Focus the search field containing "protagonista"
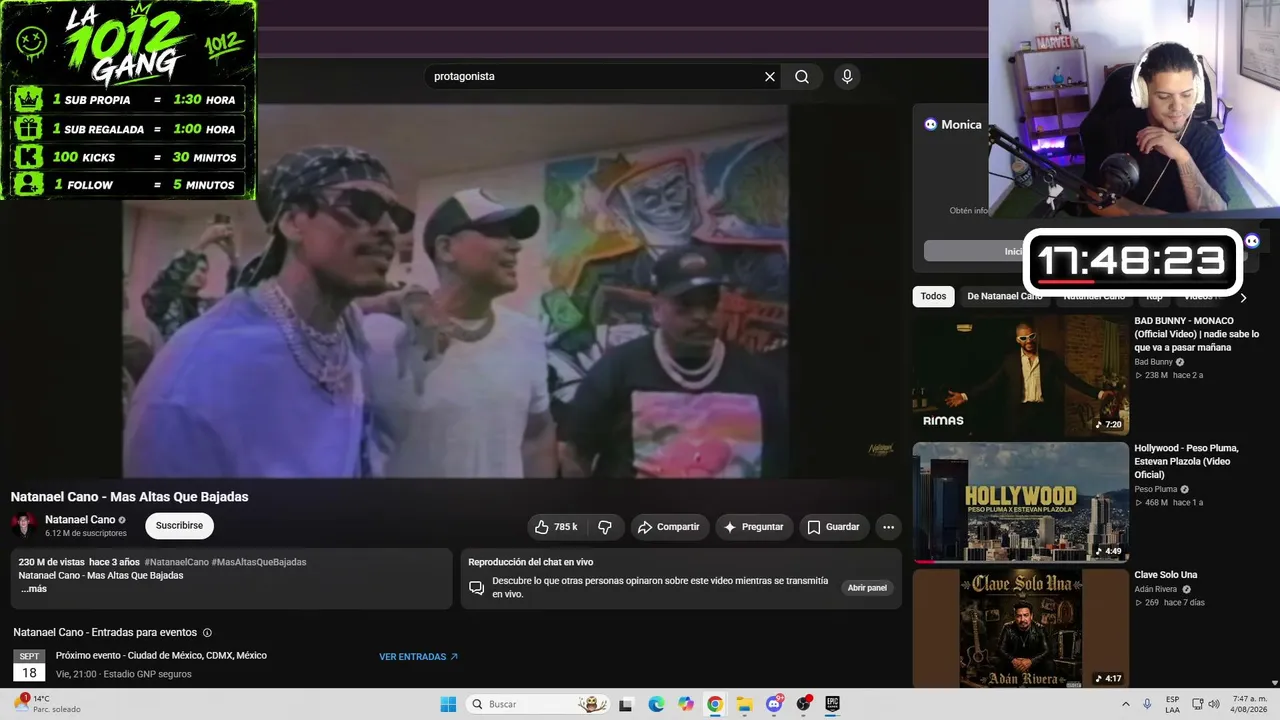Viewport: 1280px width, 720px height. [596, 77]
